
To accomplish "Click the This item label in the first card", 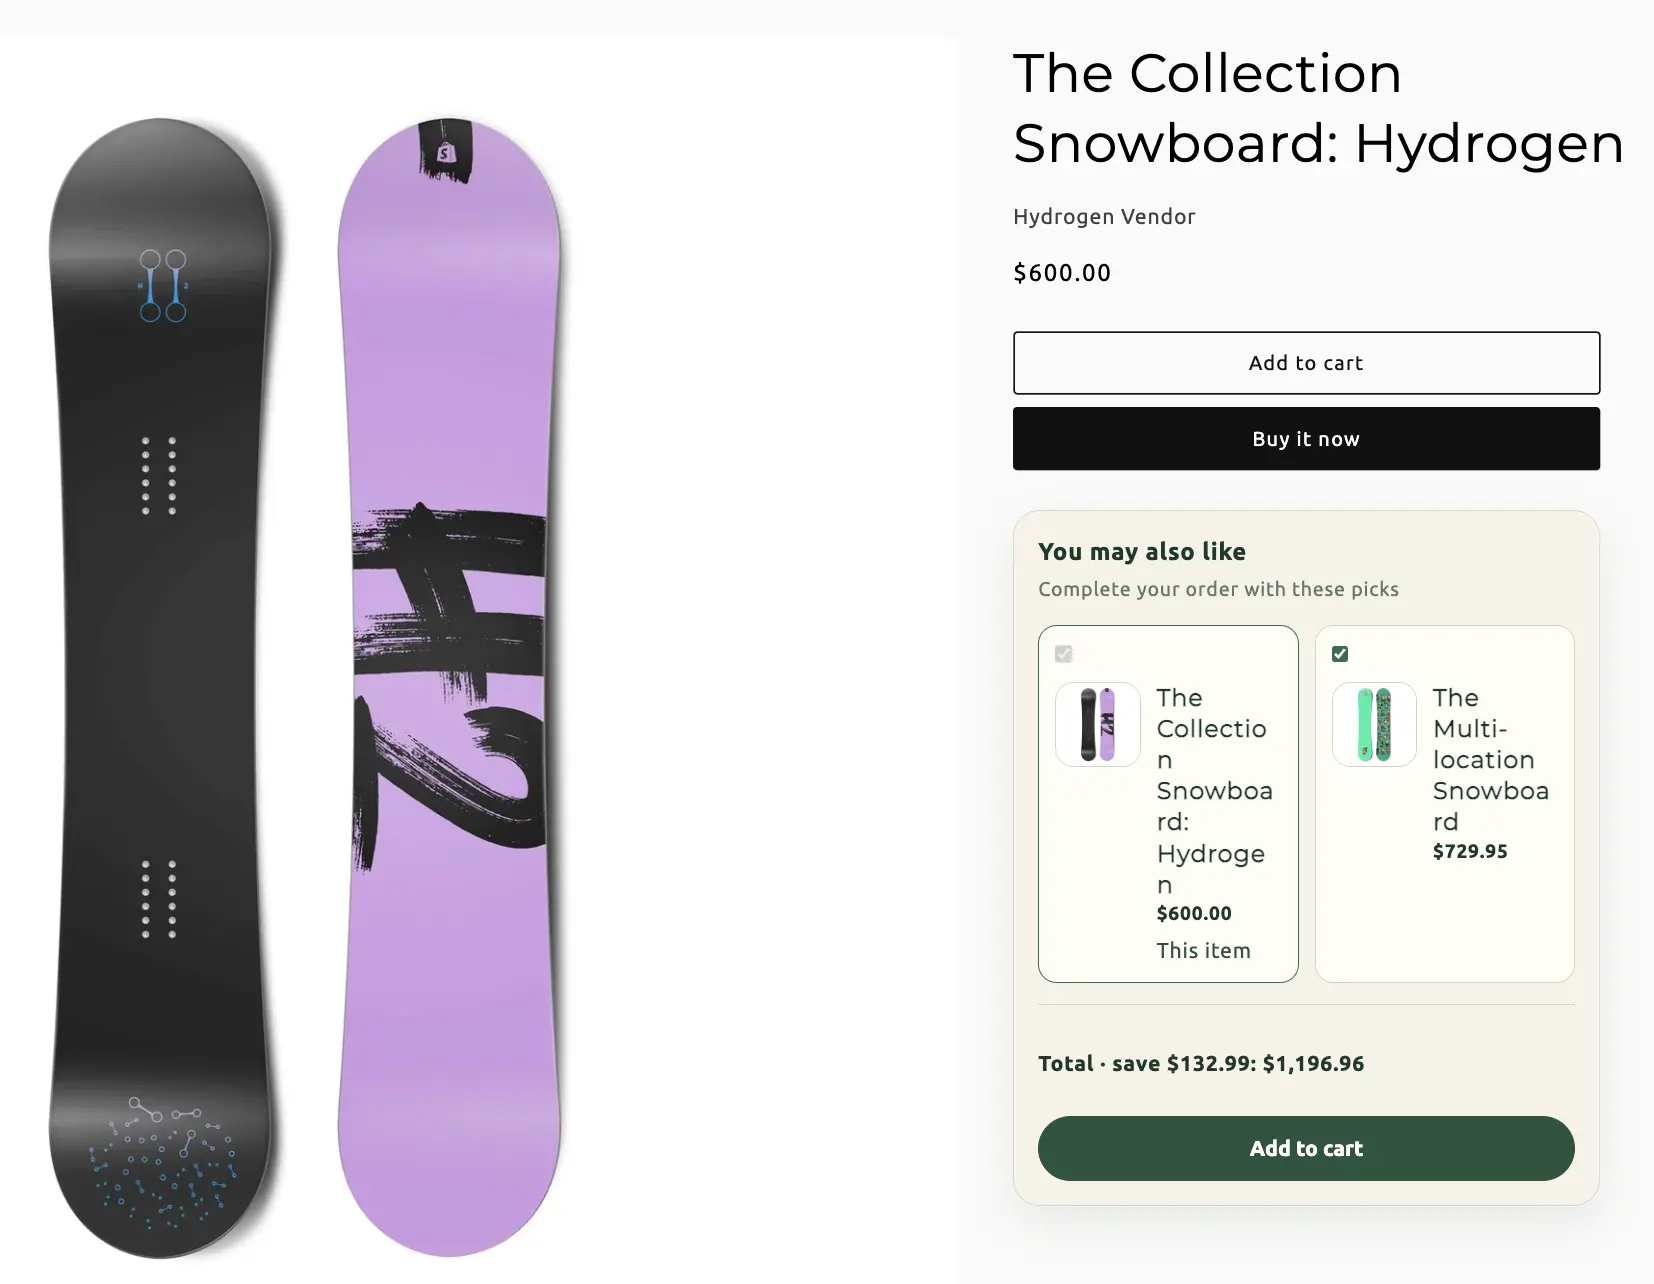I will coord(1204,951).
